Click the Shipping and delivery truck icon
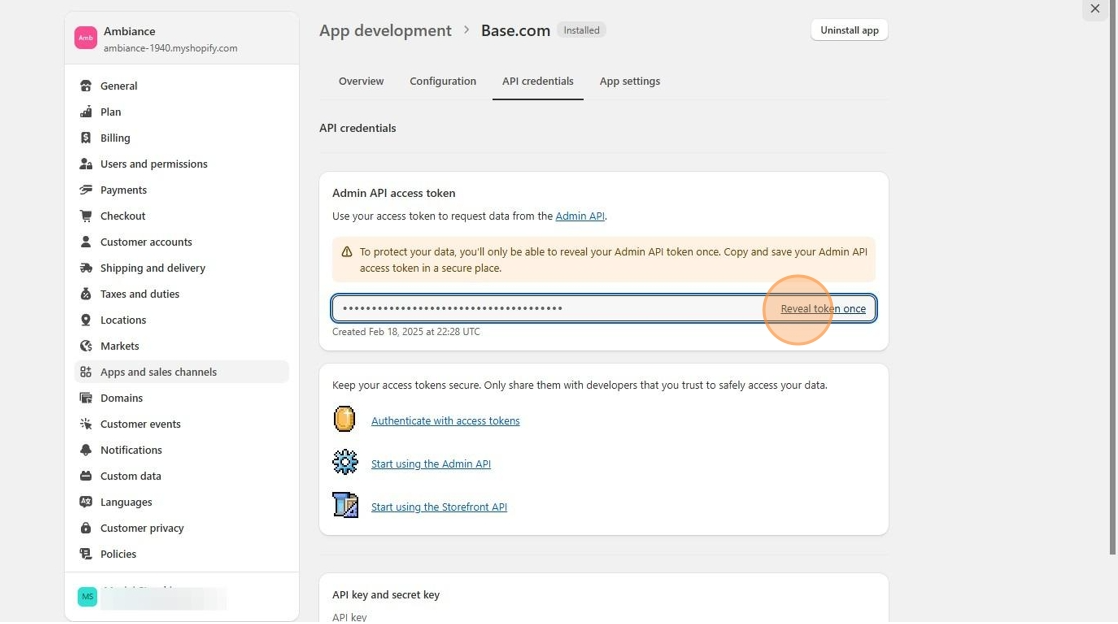 86,268
